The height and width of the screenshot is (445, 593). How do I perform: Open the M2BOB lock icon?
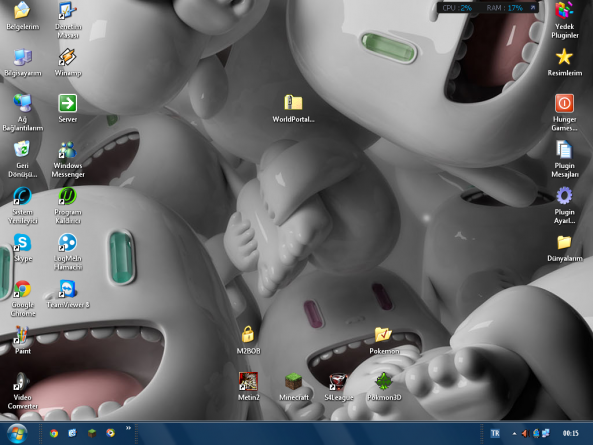[x=248, y=340]
